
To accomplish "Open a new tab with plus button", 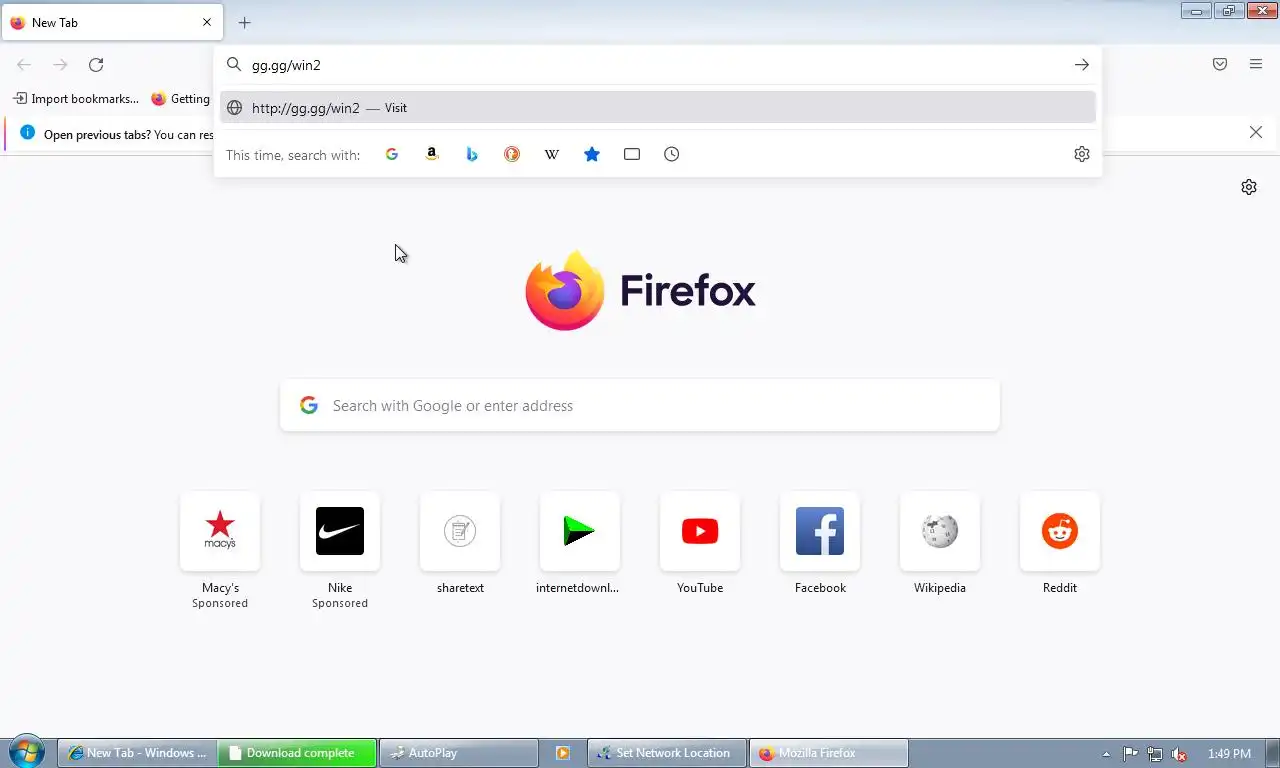I will coord(244,22).
